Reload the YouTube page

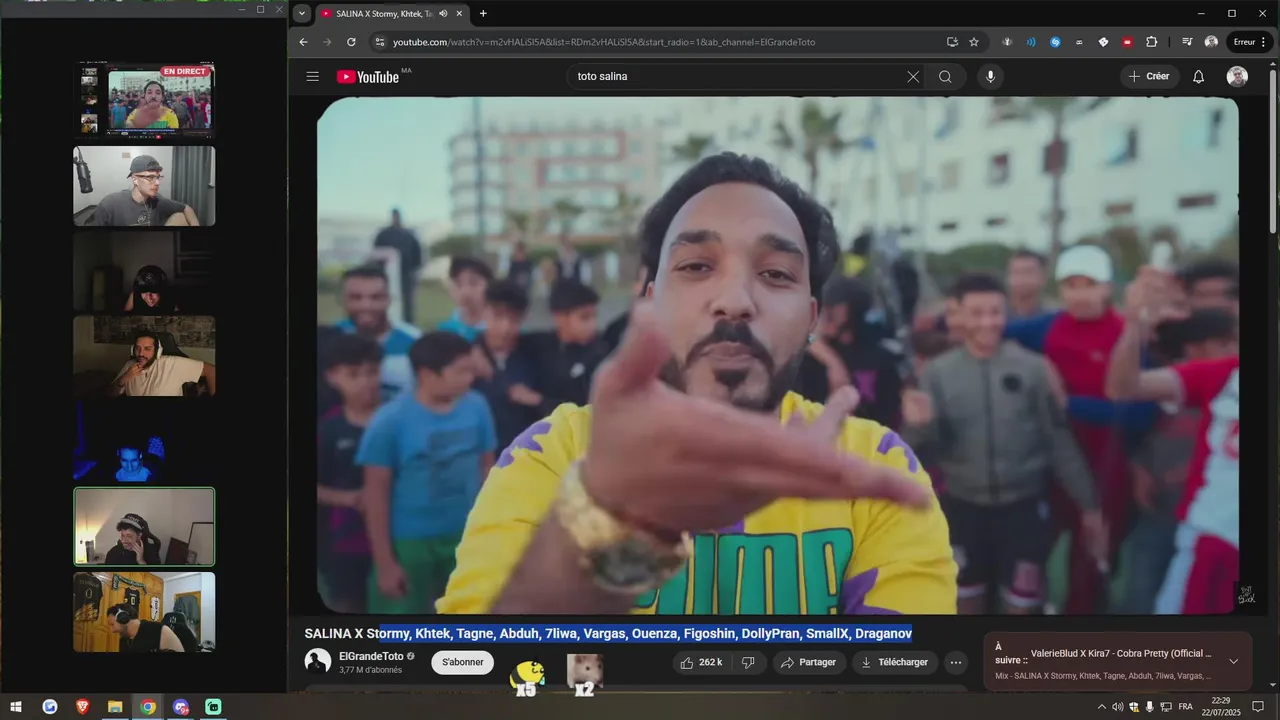(x=351, y=42)
